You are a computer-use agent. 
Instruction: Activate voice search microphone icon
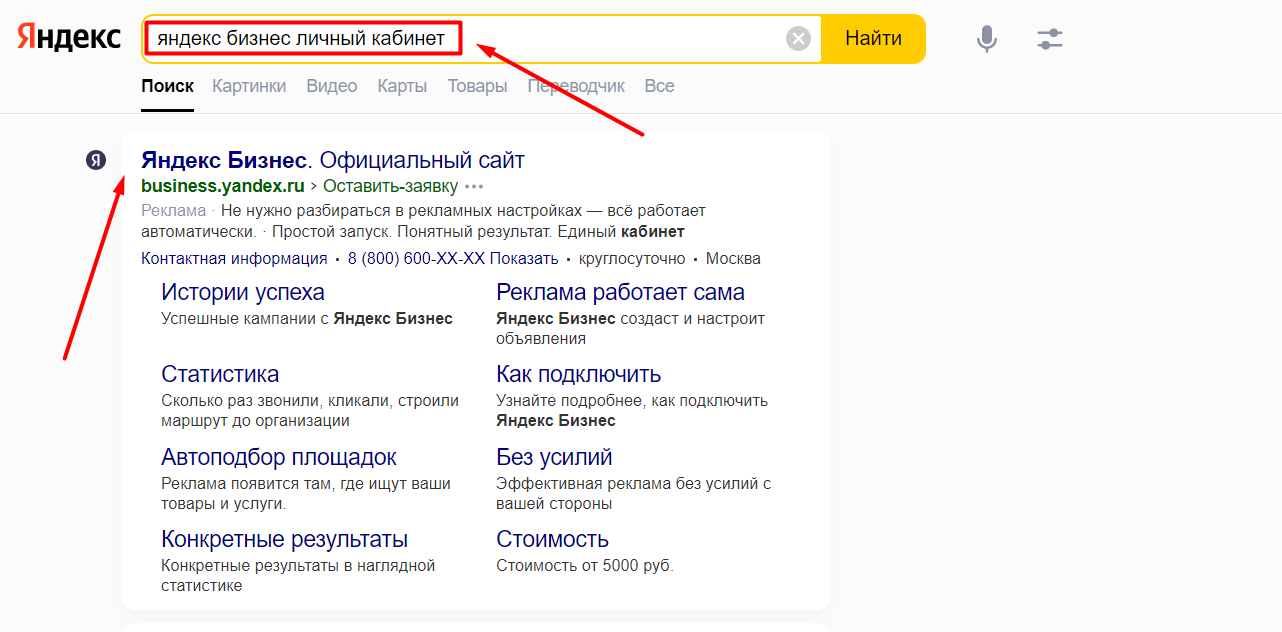tap(986, 39)
